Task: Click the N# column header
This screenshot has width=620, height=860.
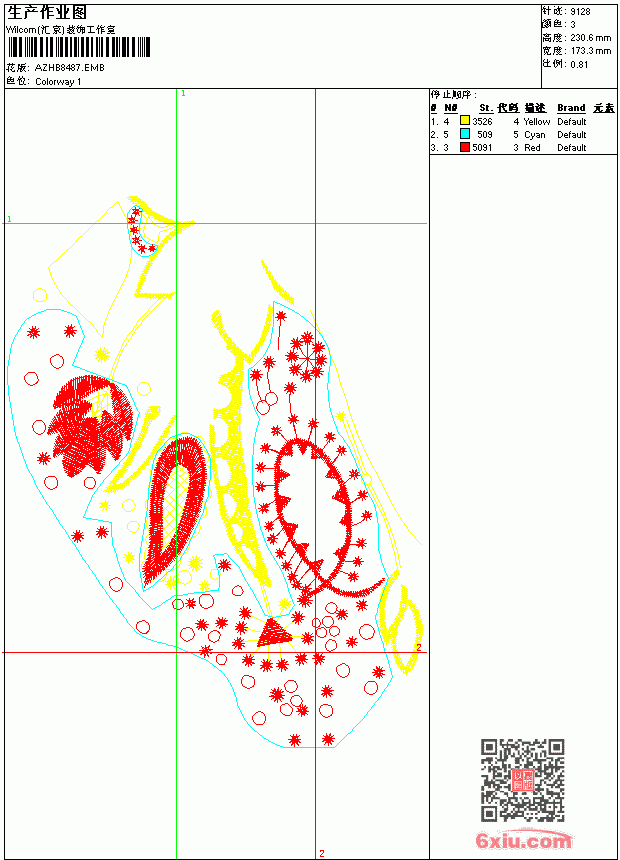Action: (450, 108)
